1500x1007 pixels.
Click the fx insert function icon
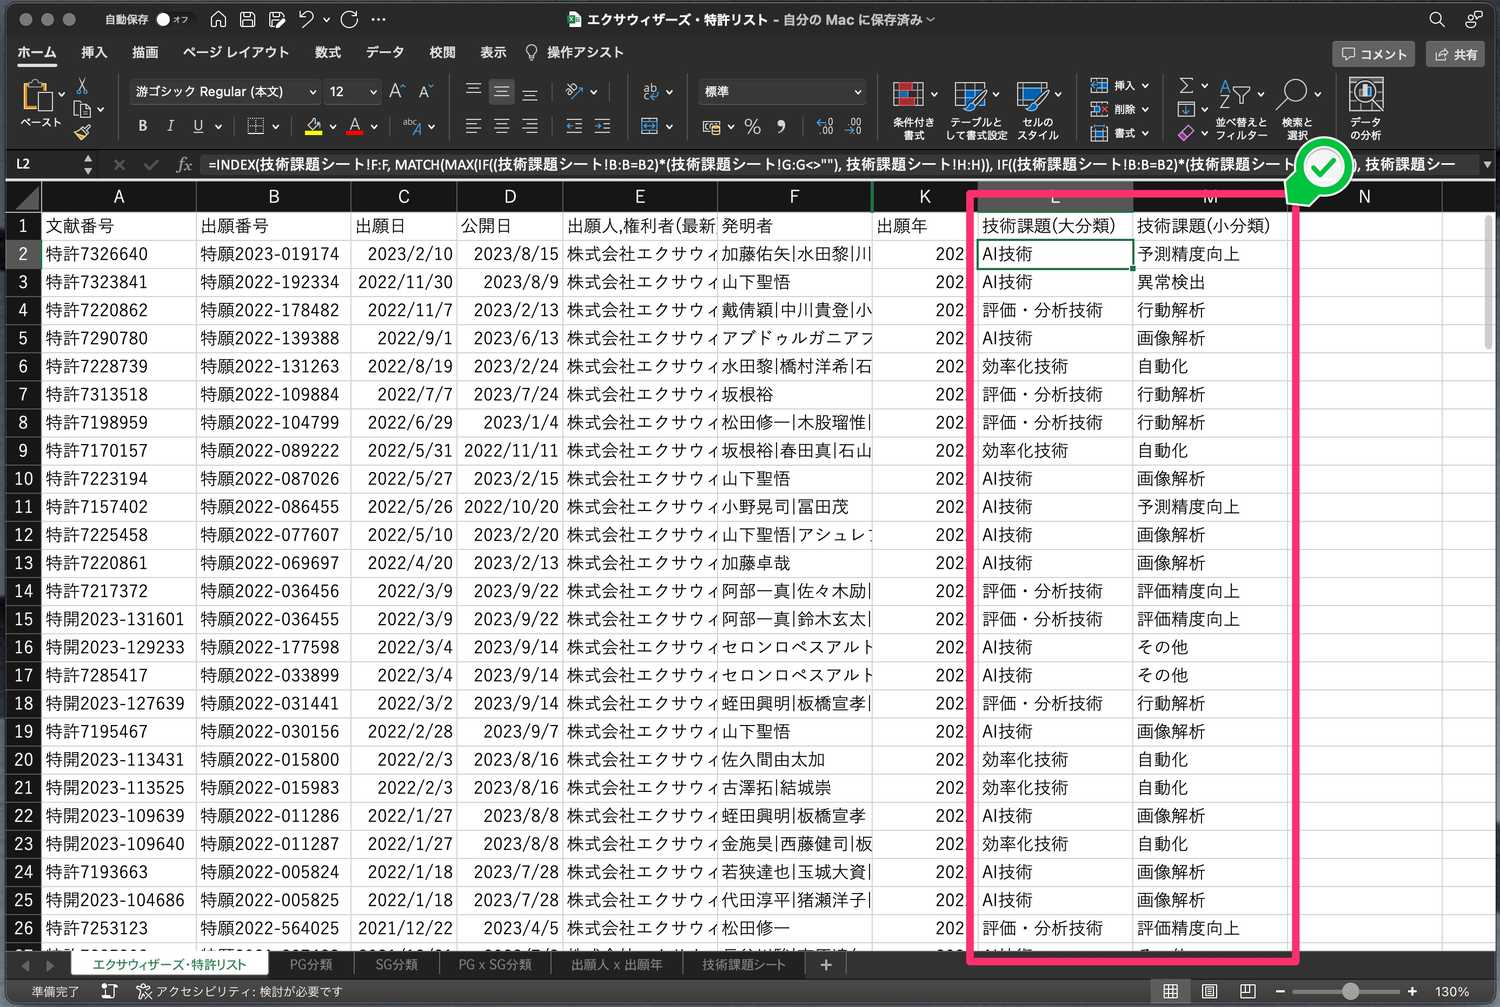click(x=184, y=164)
